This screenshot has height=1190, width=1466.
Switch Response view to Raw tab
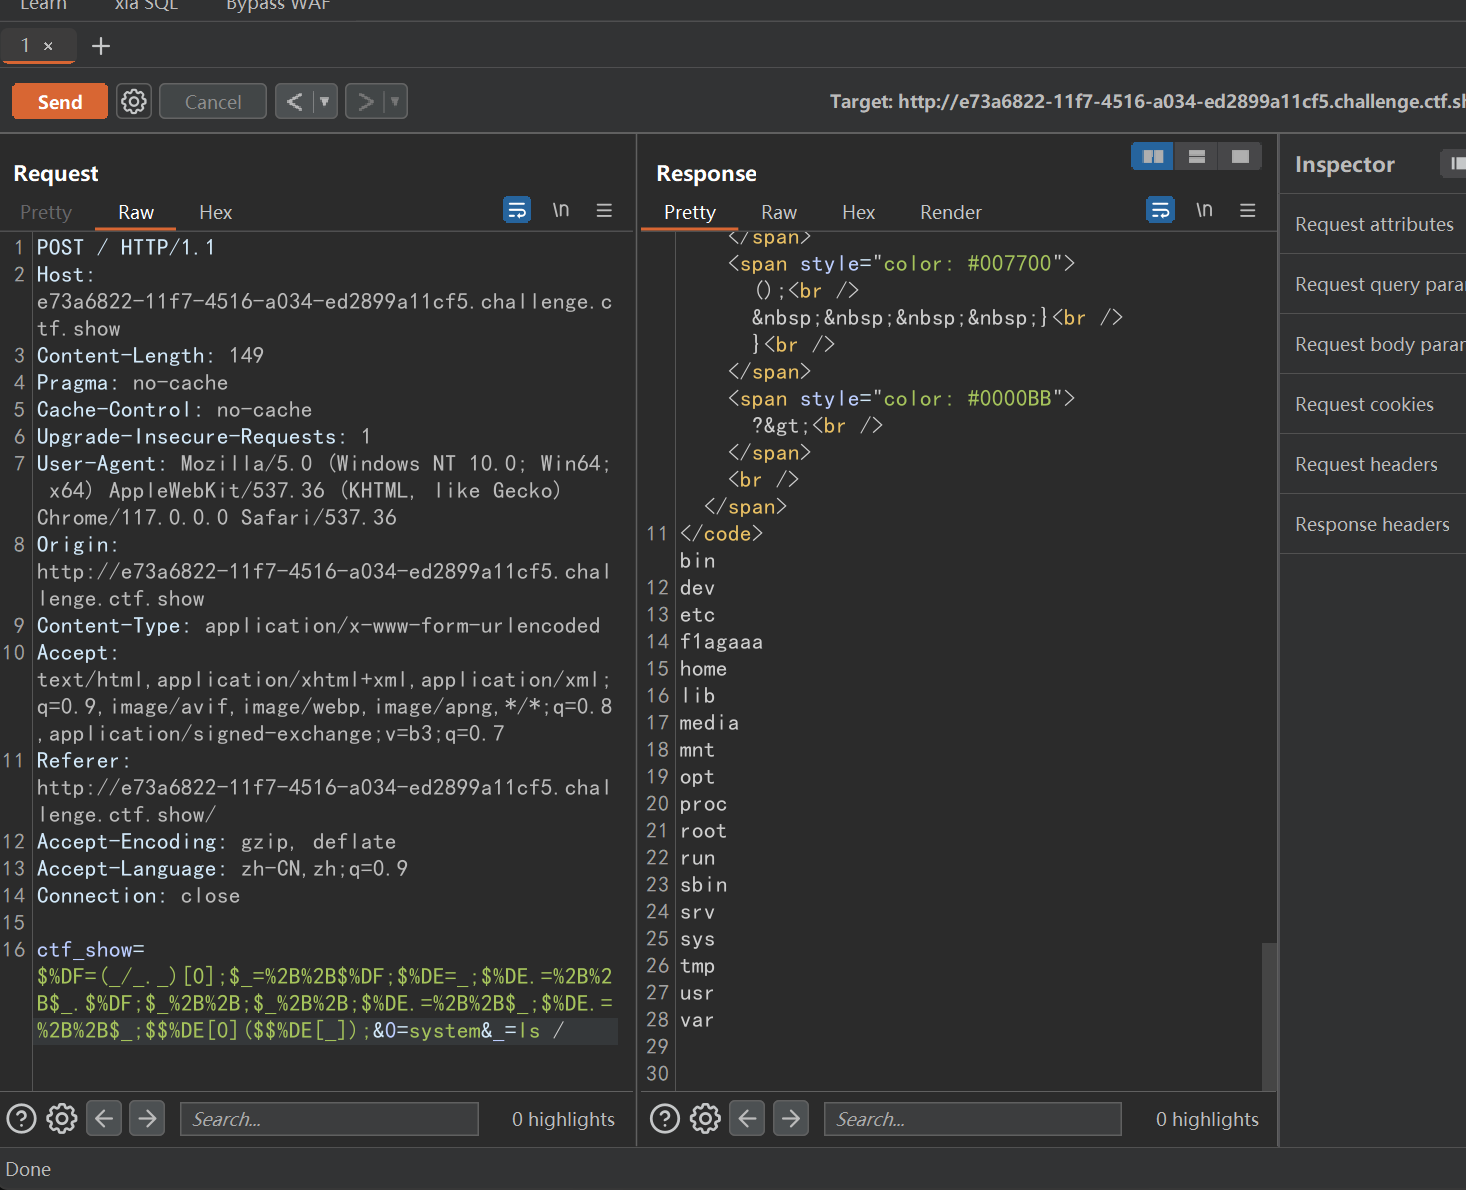pyautogui.click(x=779, y=212)
